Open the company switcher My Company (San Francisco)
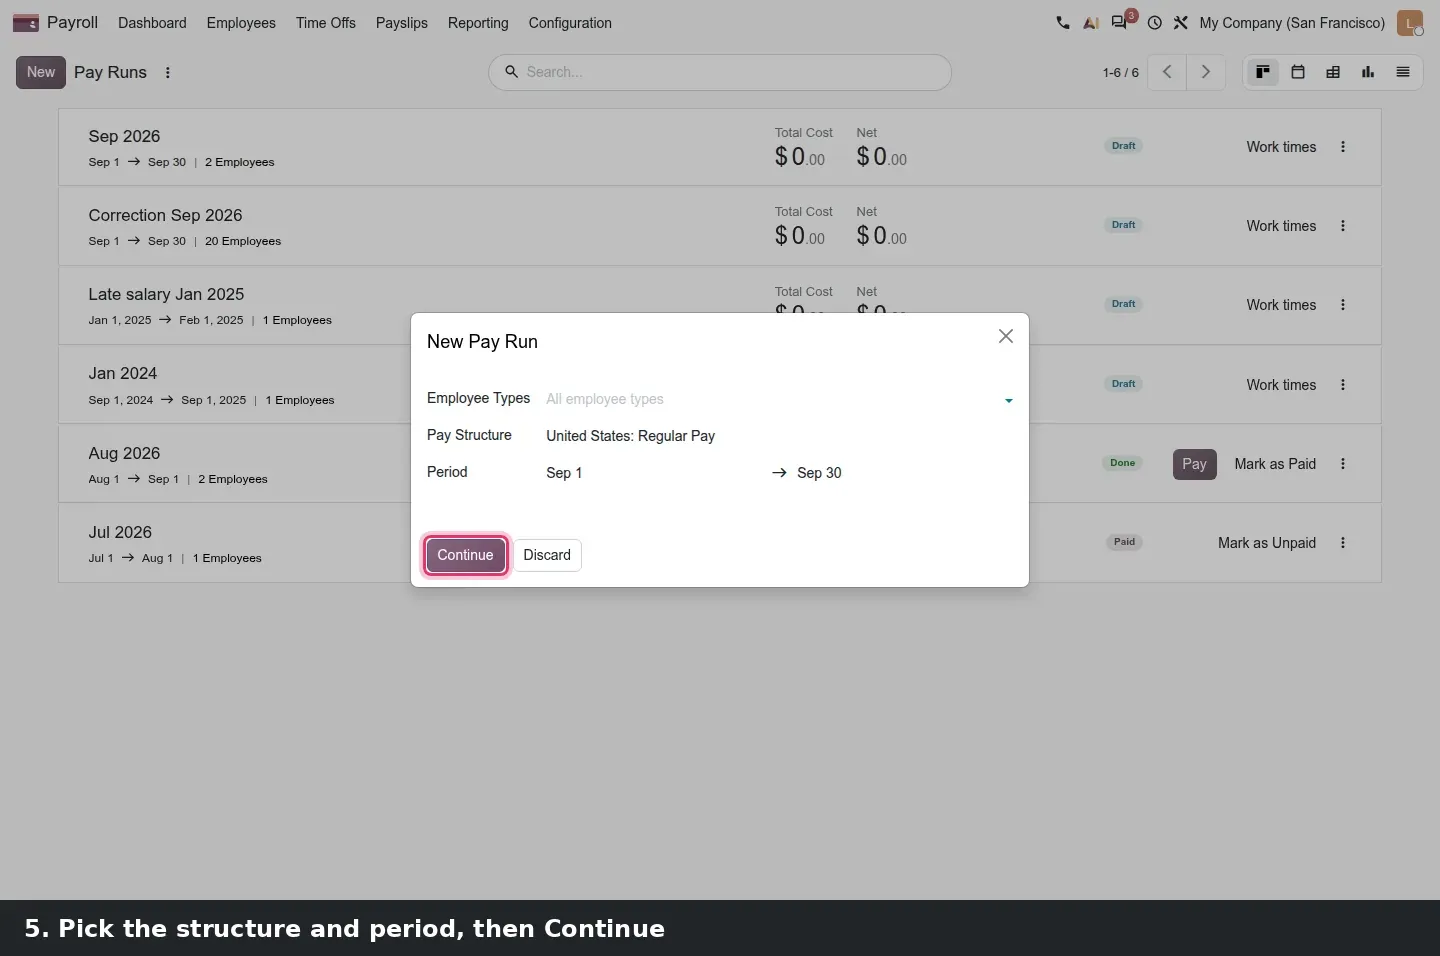This screenshot has width=1440, height=956. pyautogui.click(x=1292, y=23)
